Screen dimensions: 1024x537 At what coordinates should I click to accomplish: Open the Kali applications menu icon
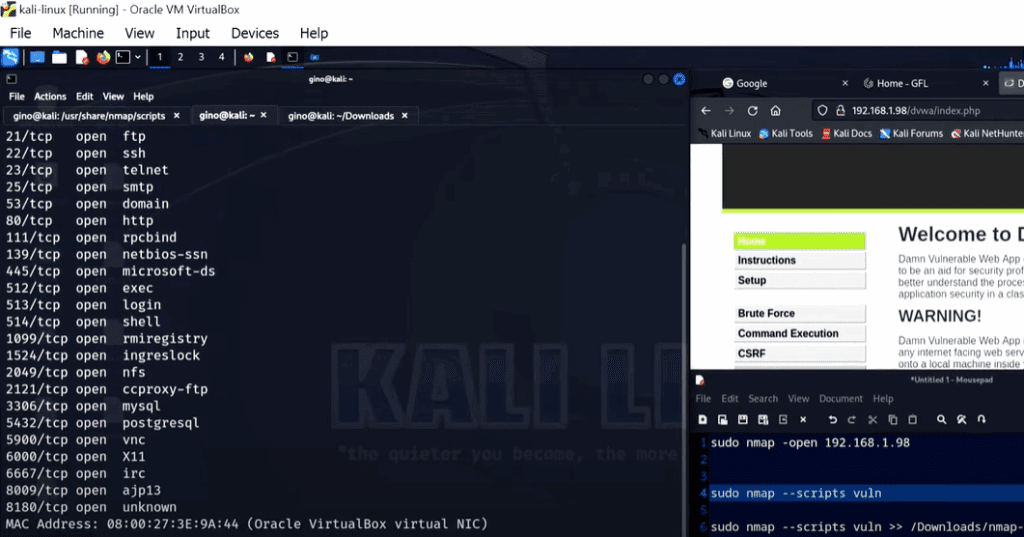pos(10,57)
